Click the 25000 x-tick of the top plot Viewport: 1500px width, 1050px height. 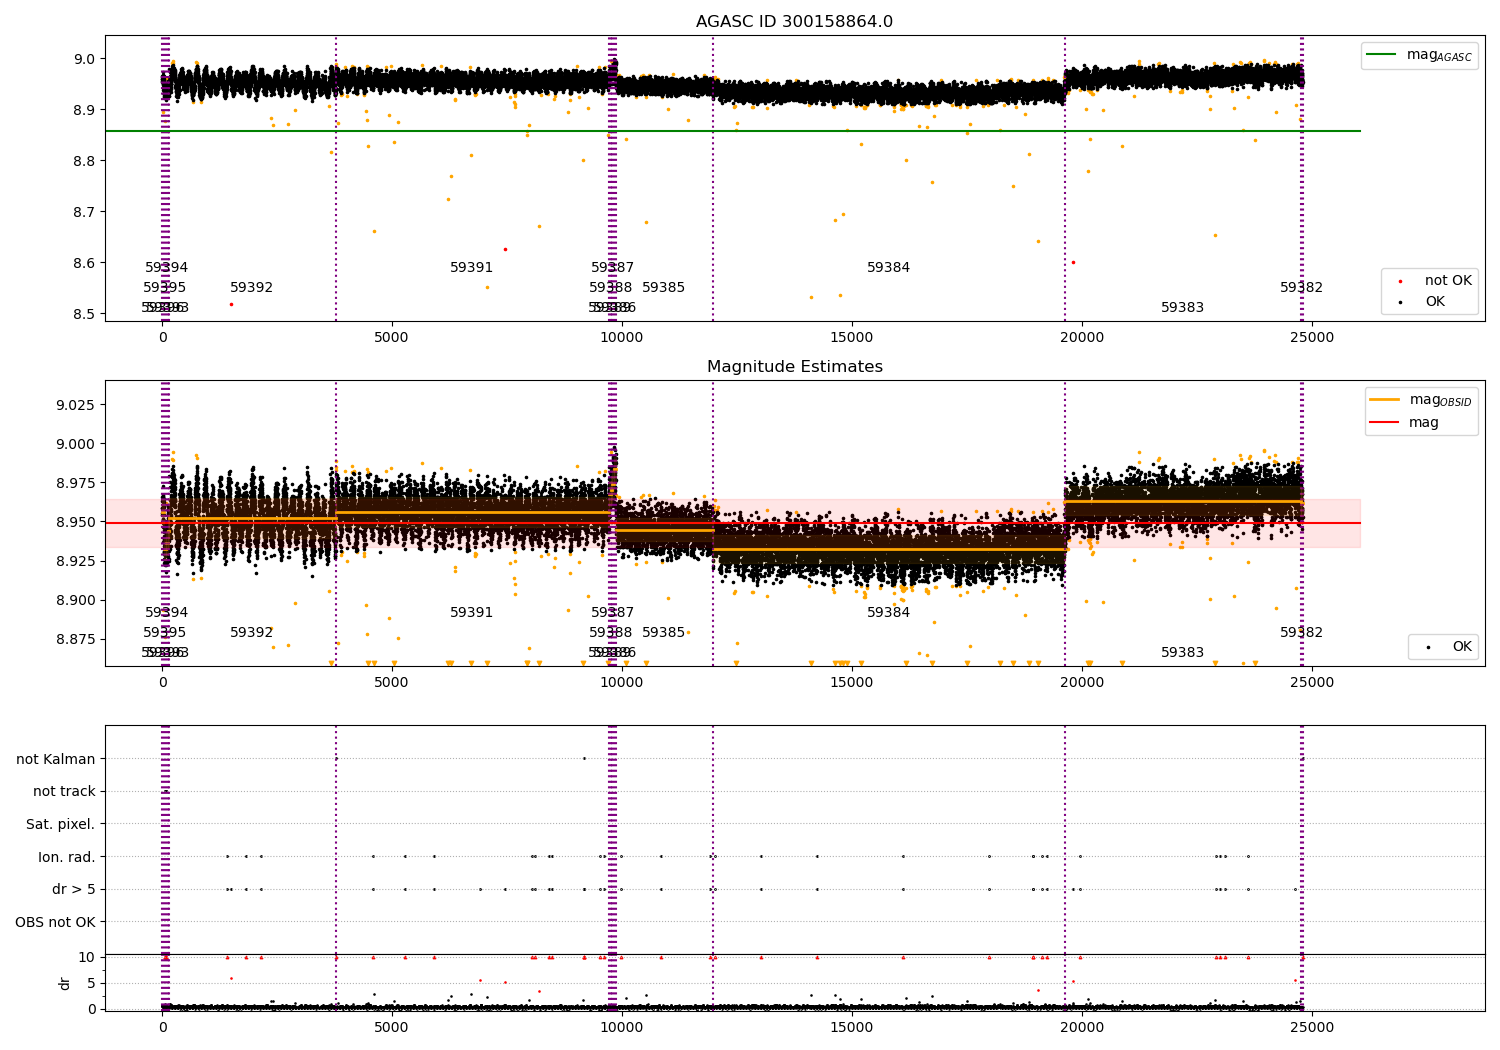coord(1311,338)
